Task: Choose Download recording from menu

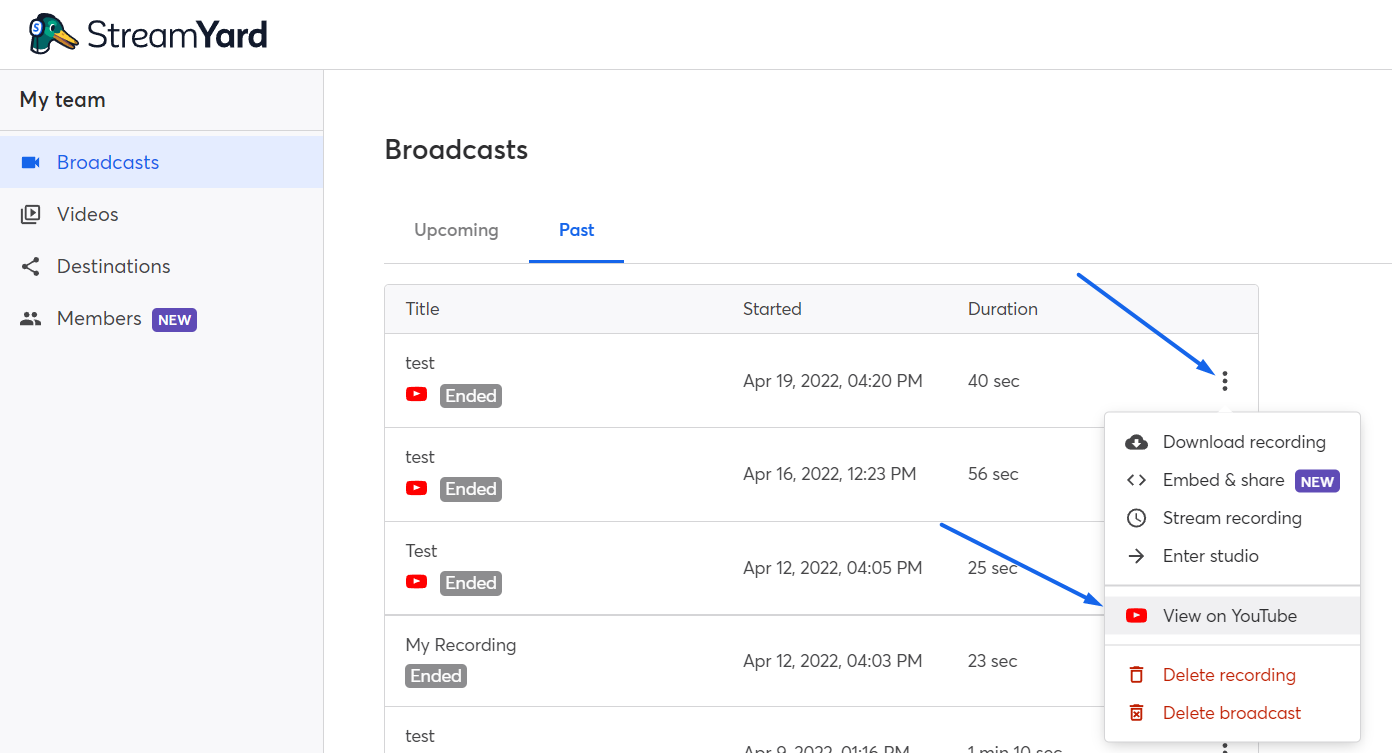Action: coord(1232,442)
